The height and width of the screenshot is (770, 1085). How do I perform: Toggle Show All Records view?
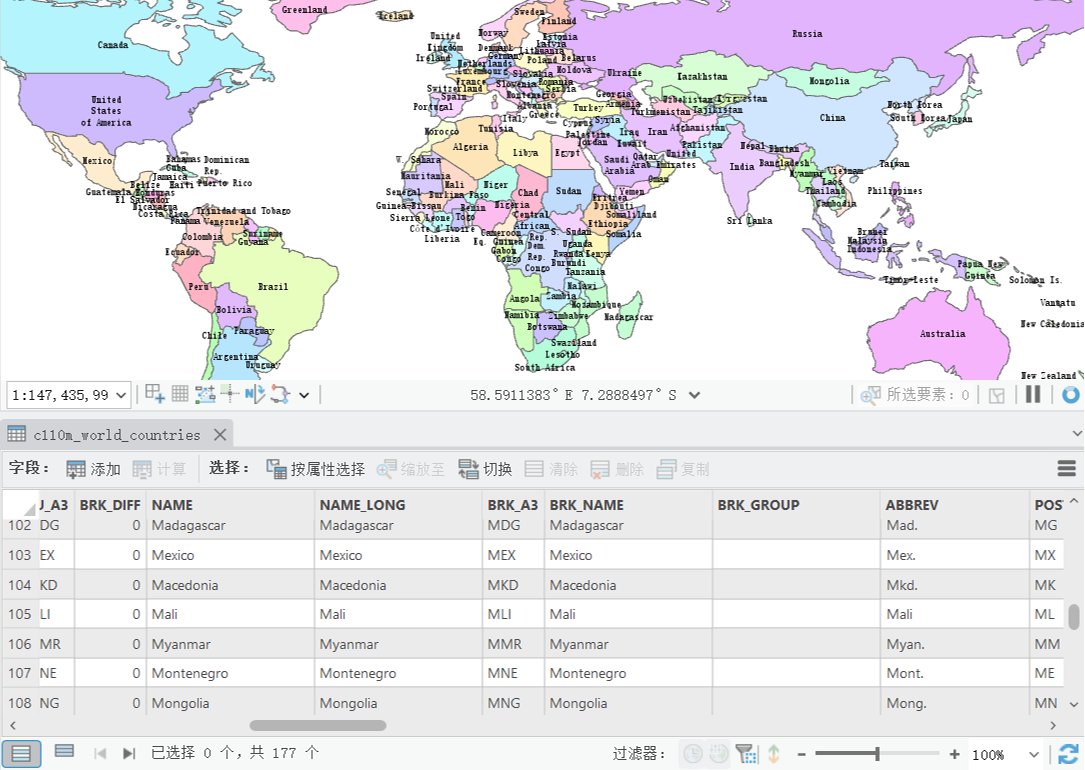pyautogui.click(x=21, y=753)
